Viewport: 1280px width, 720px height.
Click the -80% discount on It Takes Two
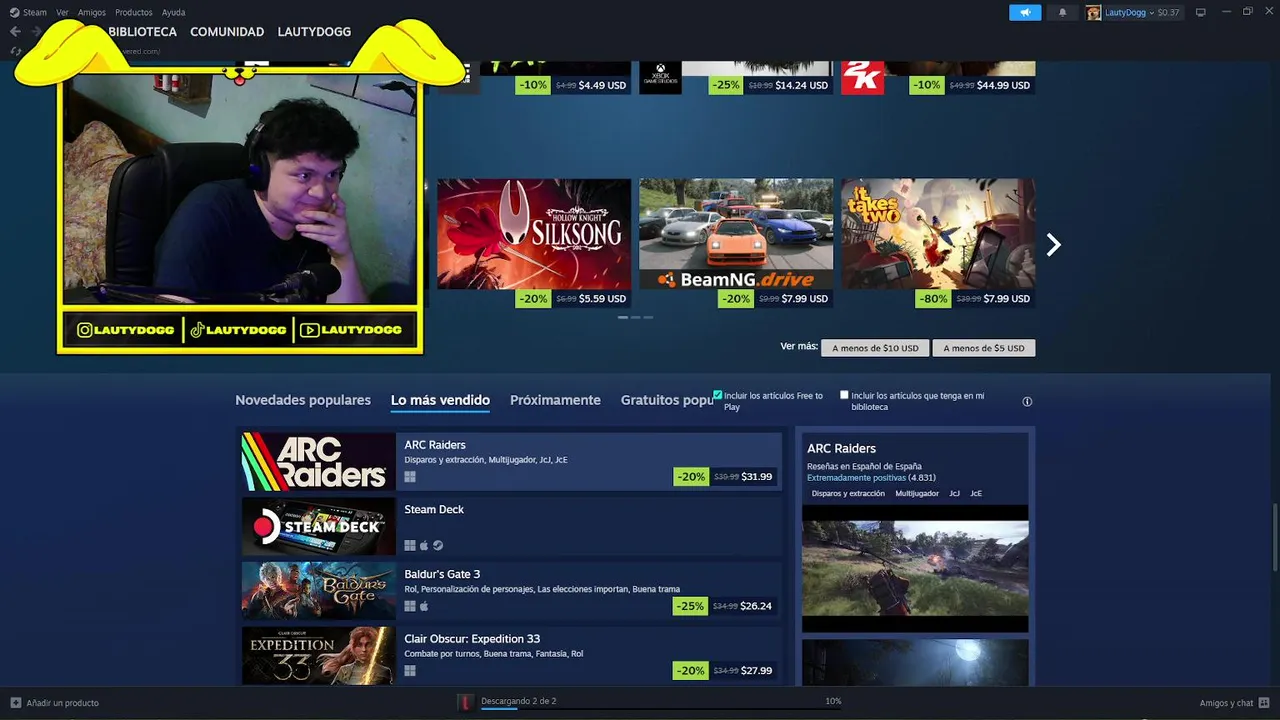click(x=932, y=299)
